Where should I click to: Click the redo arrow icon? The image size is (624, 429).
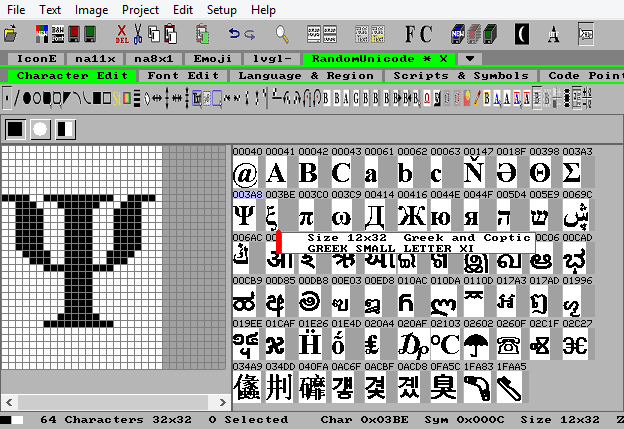coord(250,34)
